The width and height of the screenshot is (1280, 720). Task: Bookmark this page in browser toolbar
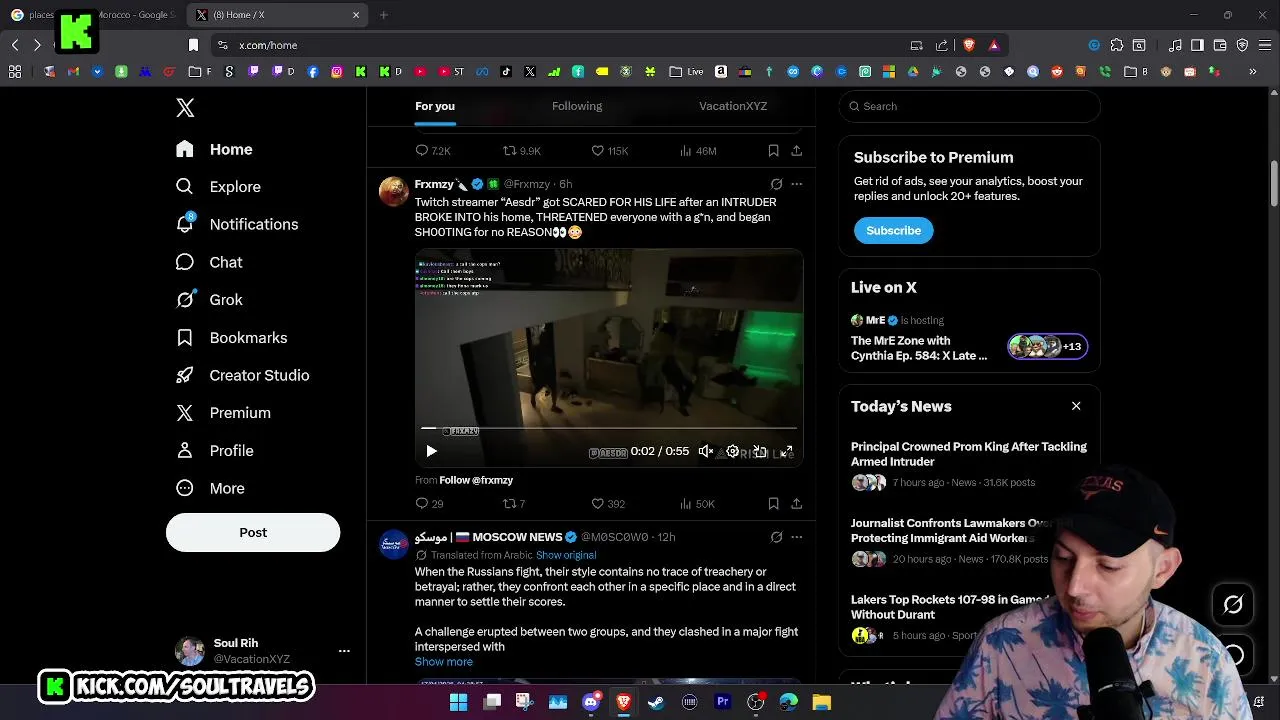194,45
